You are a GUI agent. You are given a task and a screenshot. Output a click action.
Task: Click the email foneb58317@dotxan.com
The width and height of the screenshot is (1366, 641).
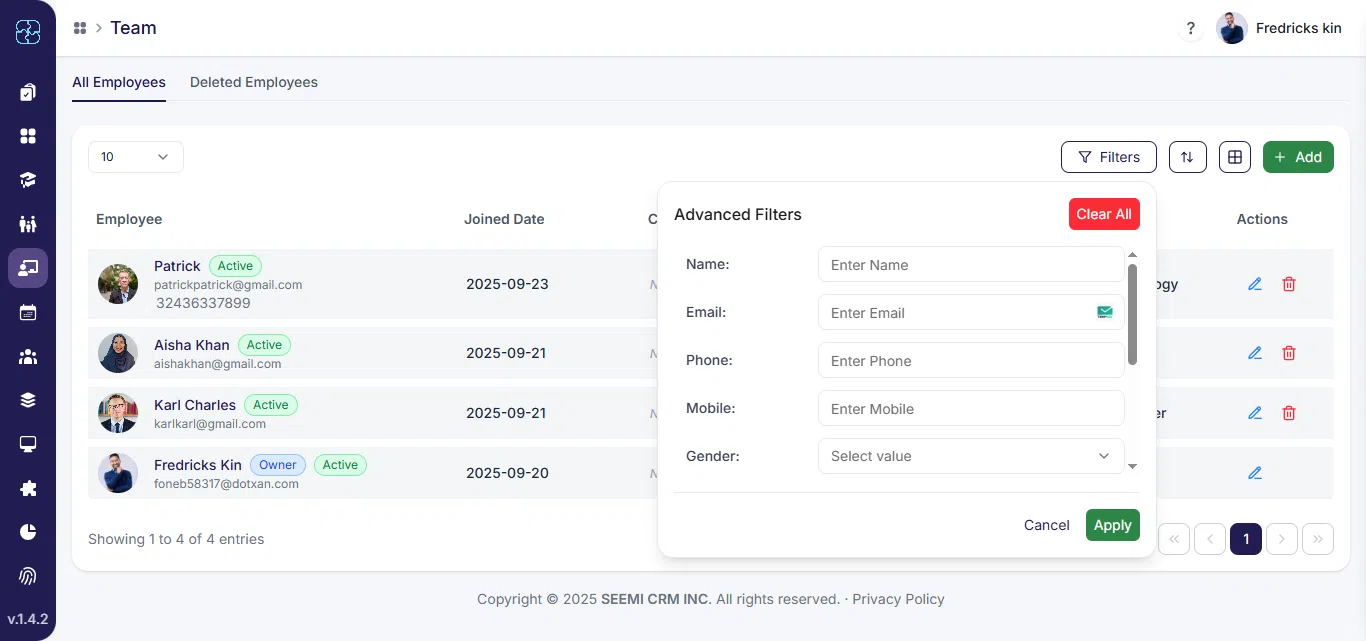point(226,483)
